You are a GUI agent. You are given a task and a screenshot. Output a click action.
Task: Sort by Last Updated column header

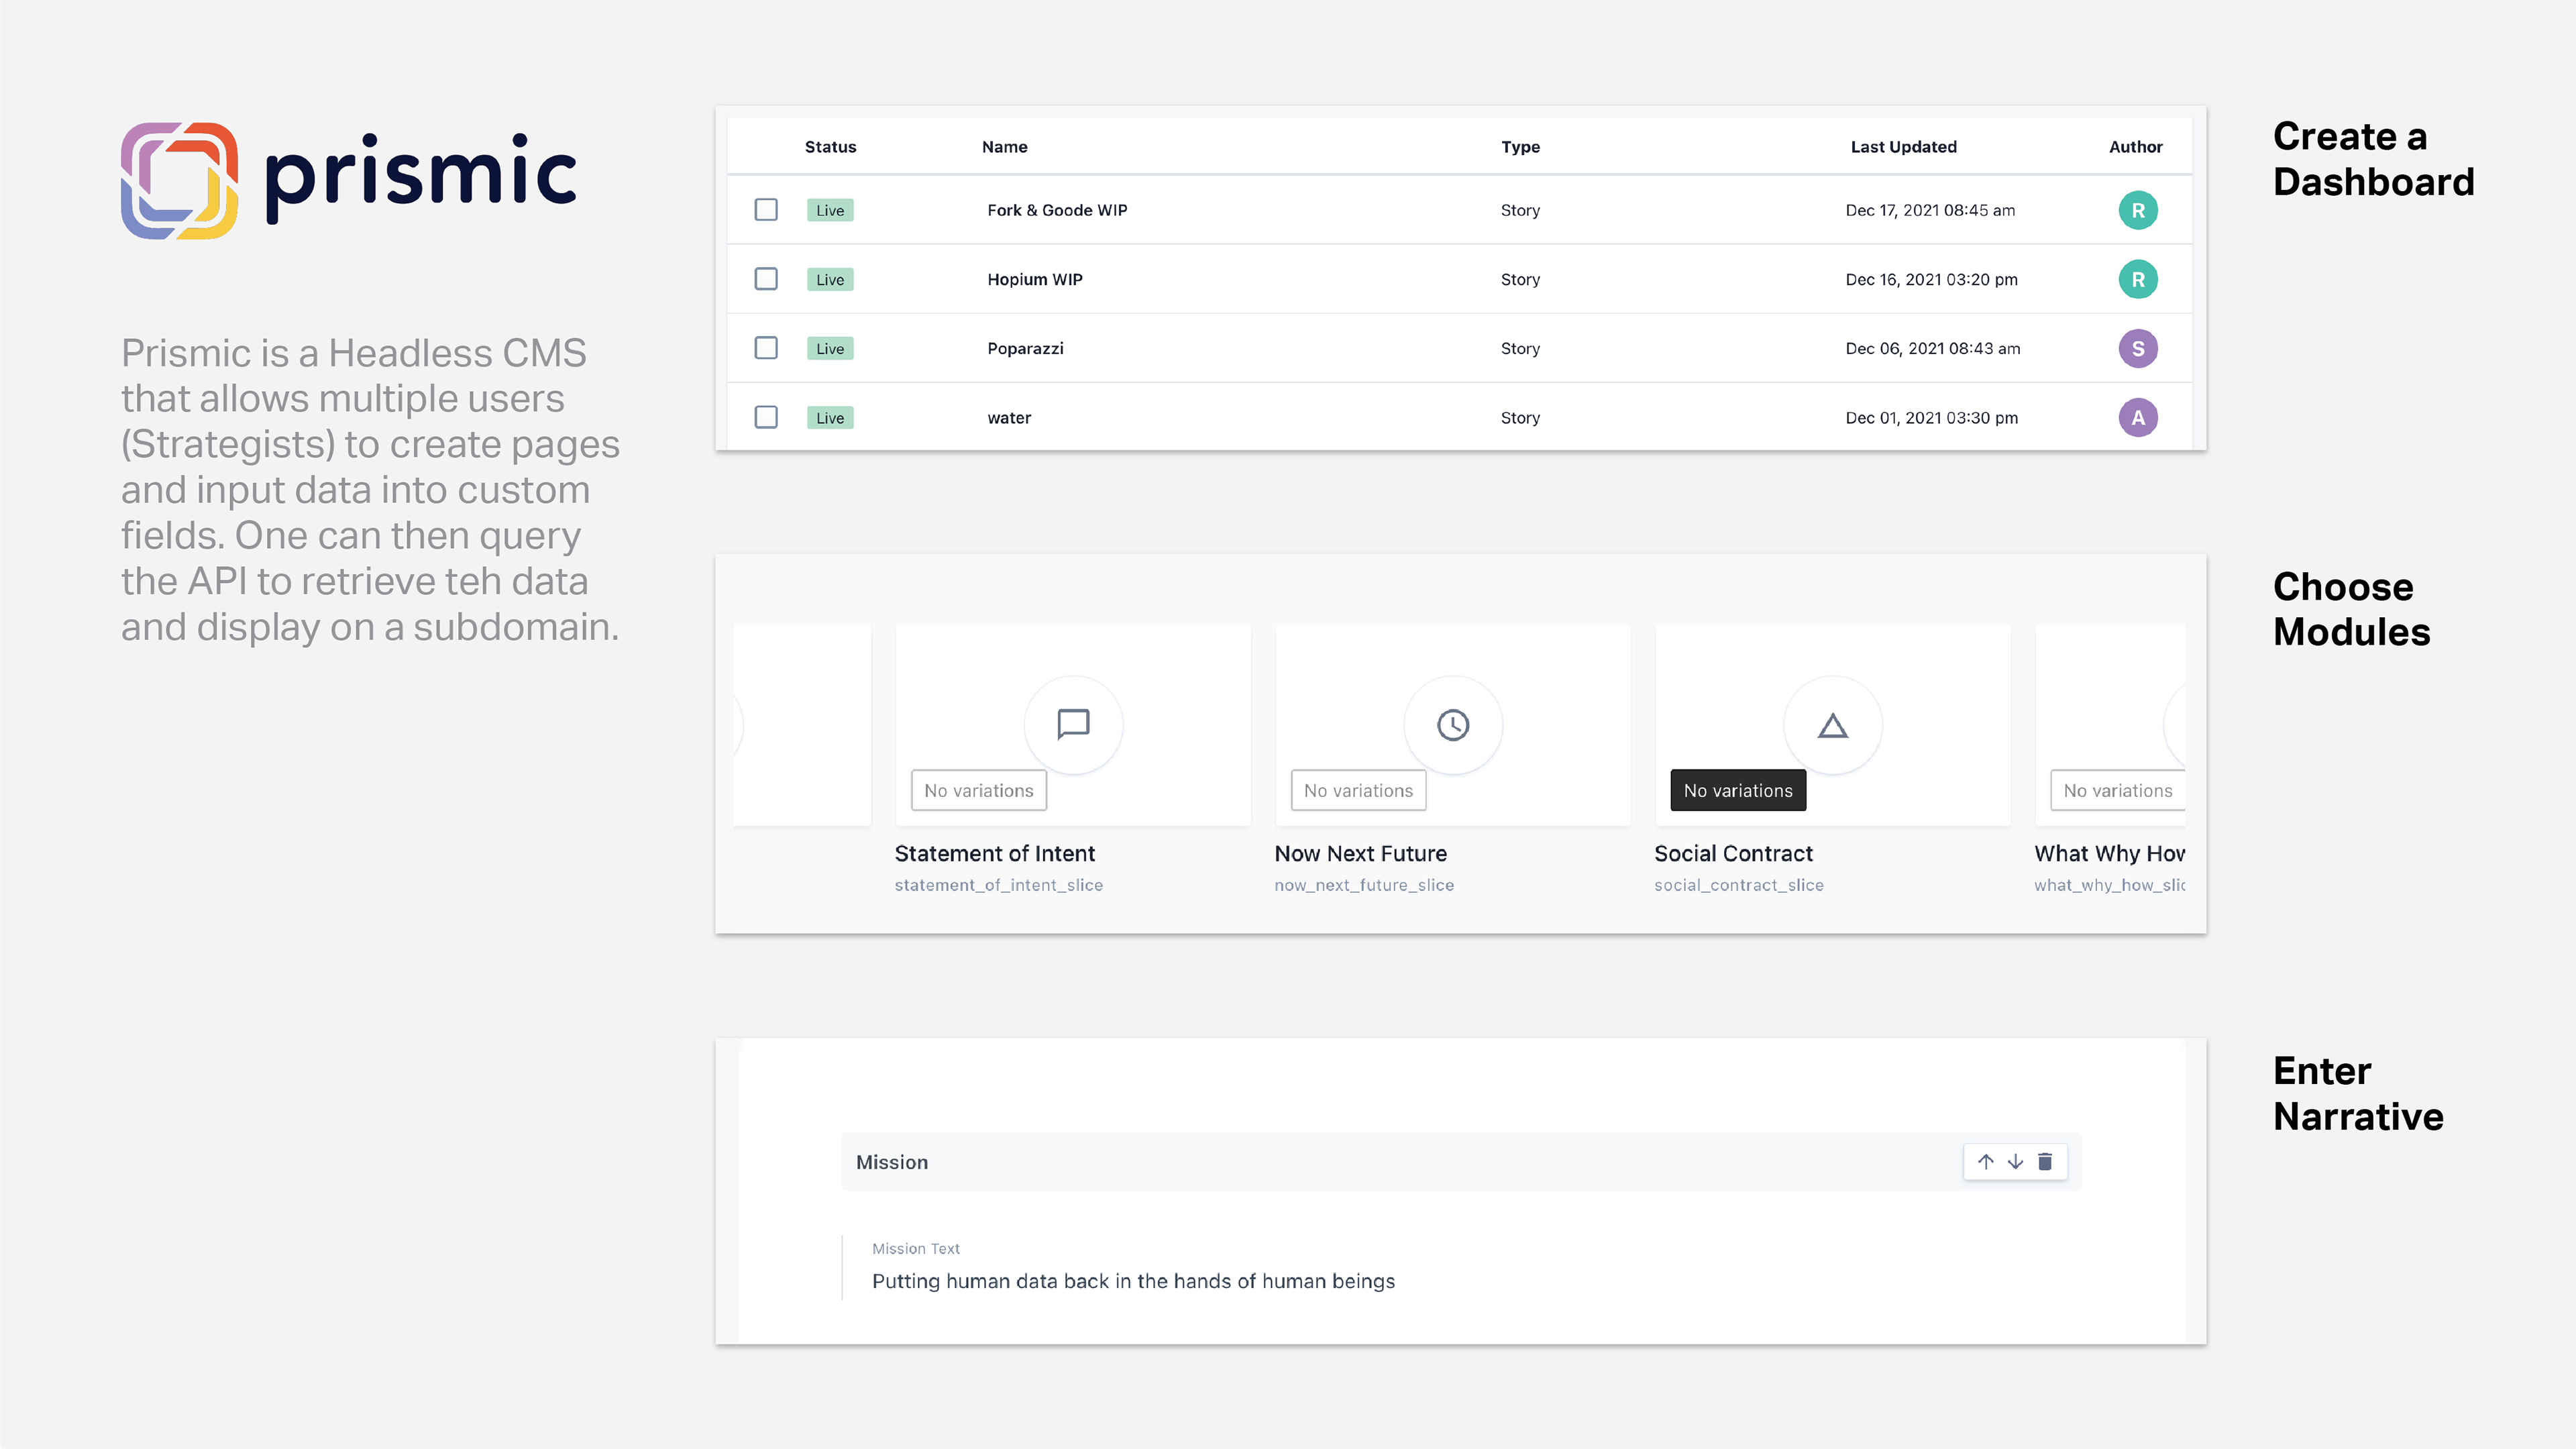pyautogui.click(x=1903, y=147)
